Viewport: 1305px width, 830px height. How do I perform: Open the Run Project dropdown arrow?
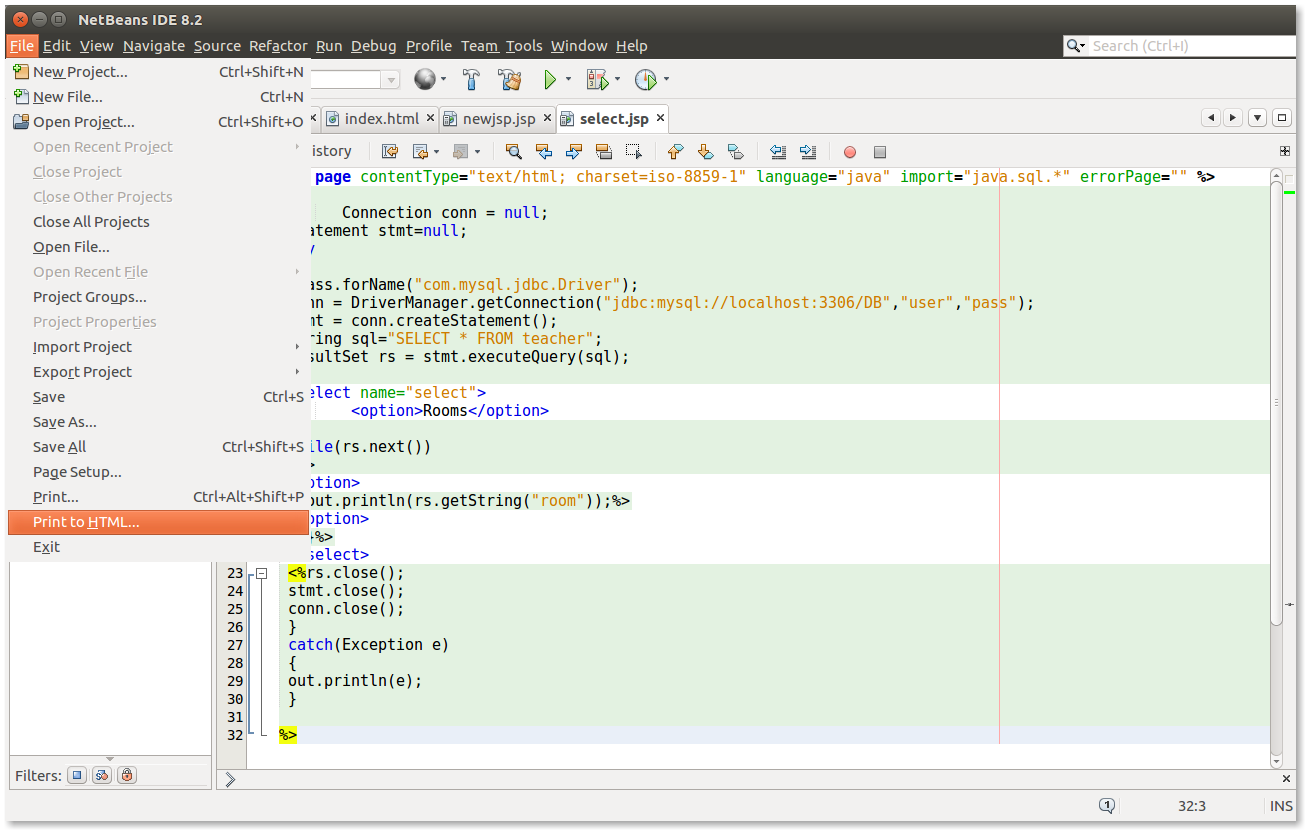click(x=568, y=79)
